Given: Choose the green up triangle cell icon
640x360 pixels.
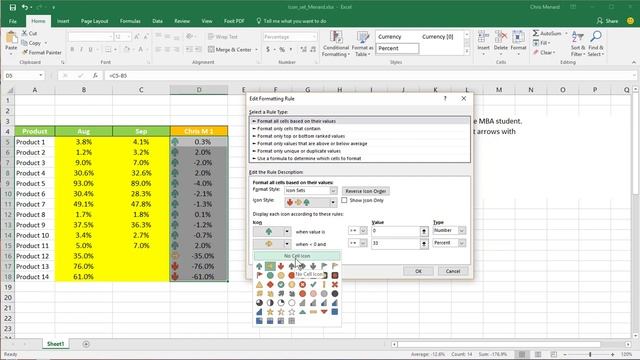Looking at the screenshot, I should [302, 312].
